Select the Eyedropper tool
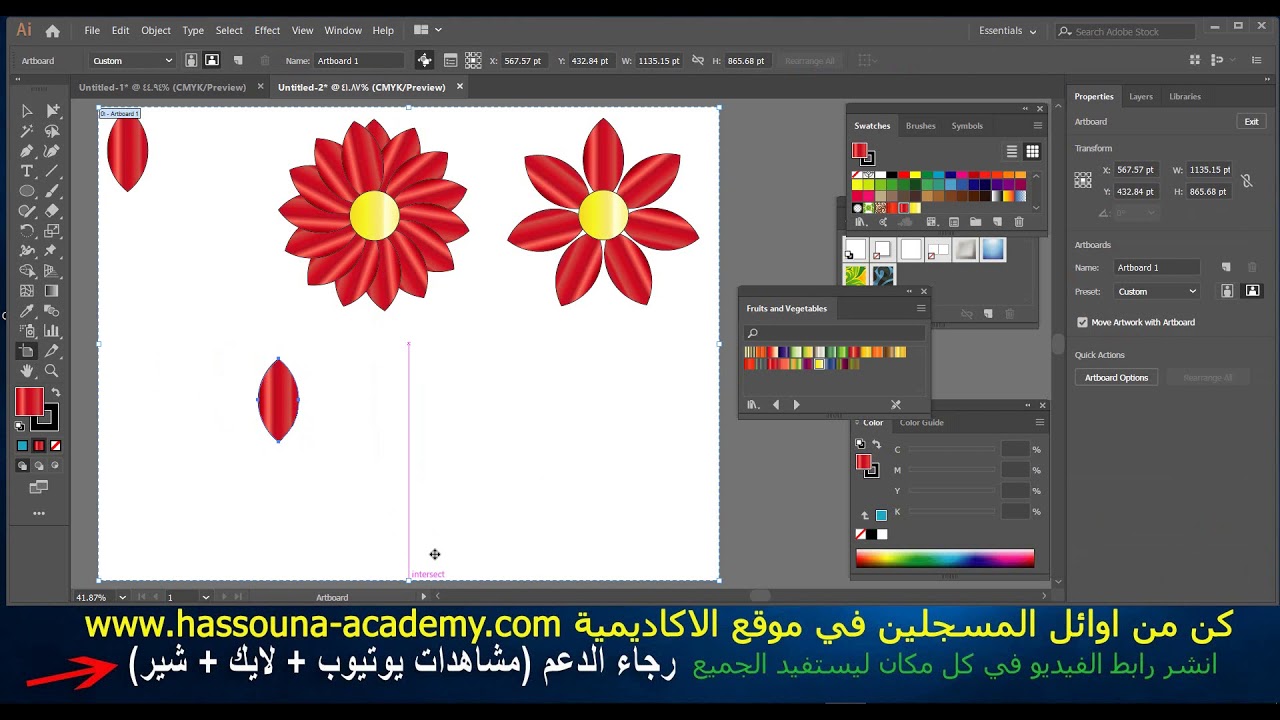Screen dimensions: 1280x720 (27, 311)
